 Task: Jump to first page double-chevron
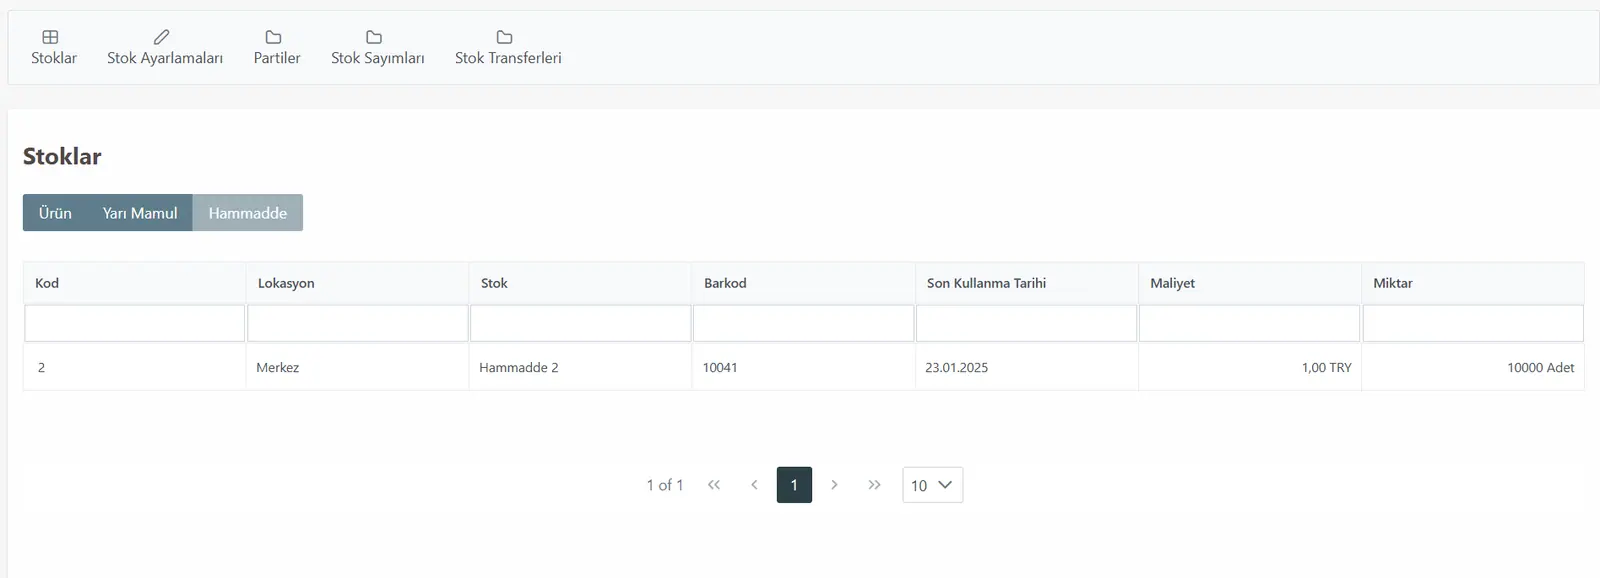pyautogui.click(x=714, y=485)
